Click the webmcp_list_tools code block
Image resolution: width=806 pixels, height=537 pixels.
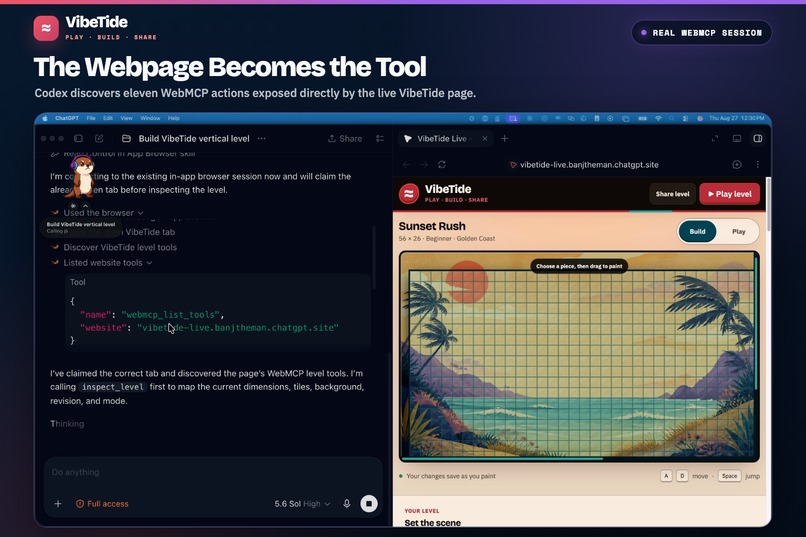pyautogui.click(x=218, y=312)
